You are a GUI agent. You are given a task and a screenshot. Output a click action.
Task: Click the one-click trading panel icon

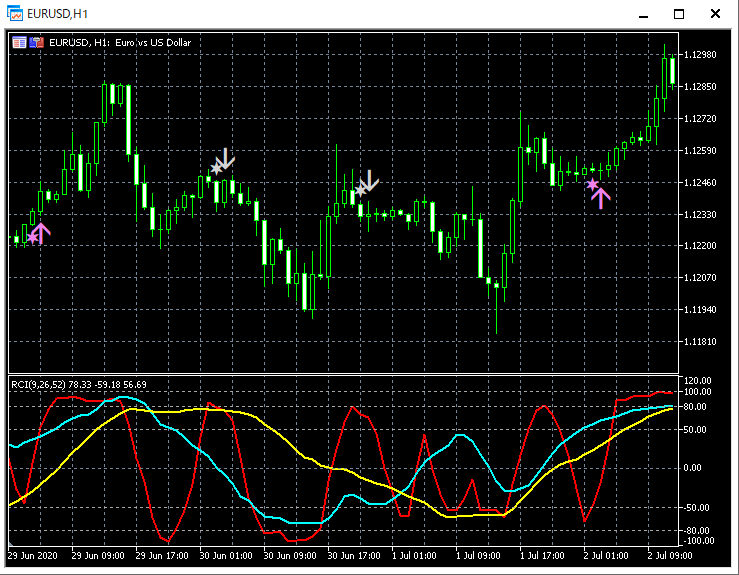tap(36, 42)
